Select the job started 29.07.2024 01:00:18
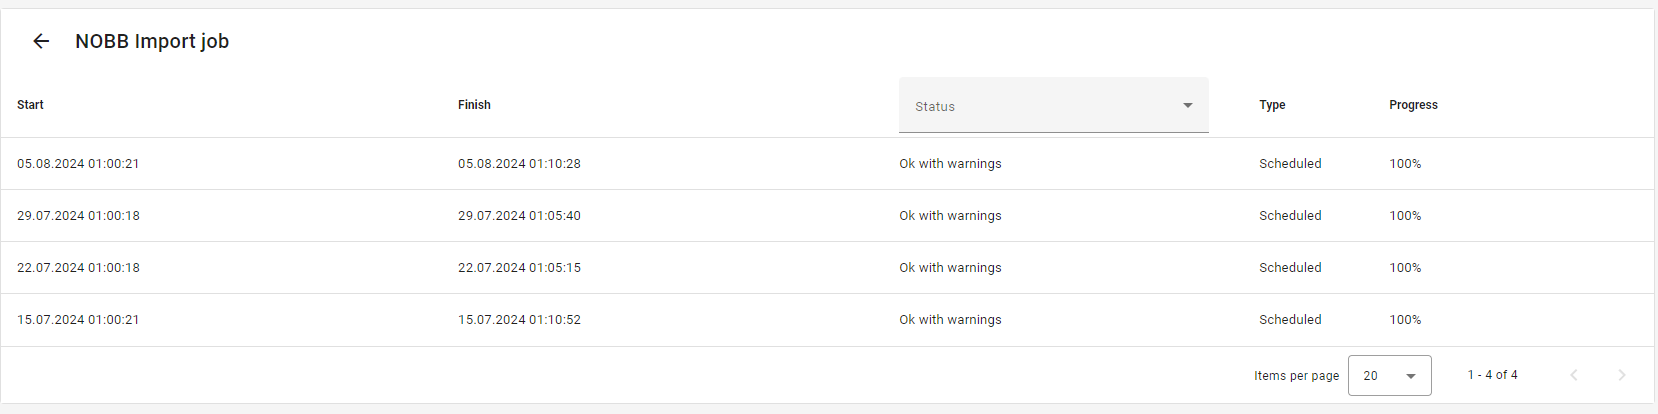Image resolution: width=1658 pixels, height=414 pixels. click(827, 216)
